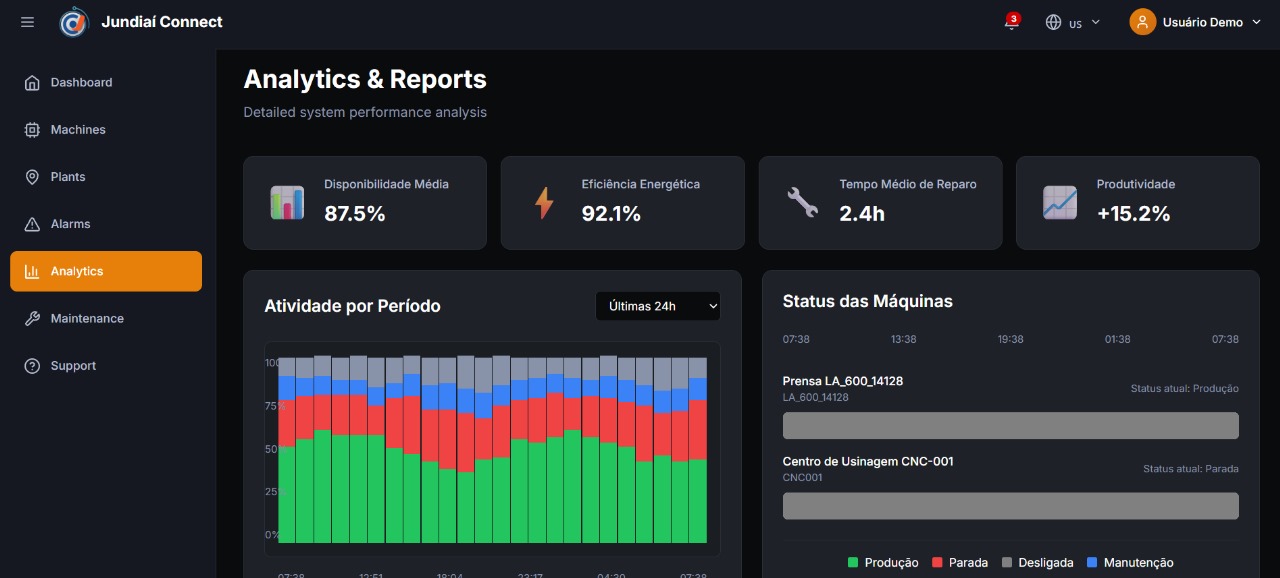Select Support in the sidebar
Image resolution: width=1280 pixels, height=578 pixels.
[x=73, y=366]
